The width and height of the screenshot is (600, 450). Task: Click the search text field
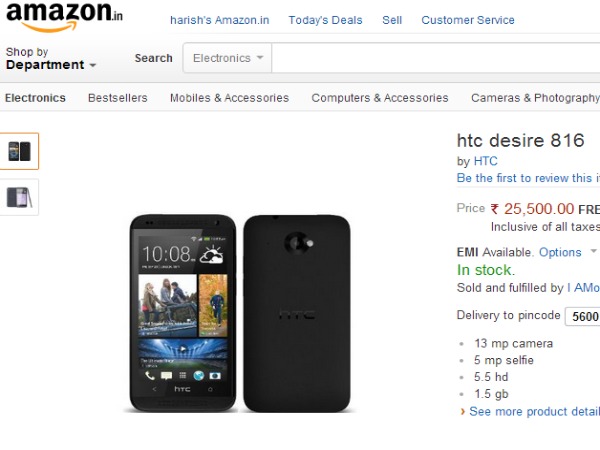pyautogui.click(x=435, y=58)
